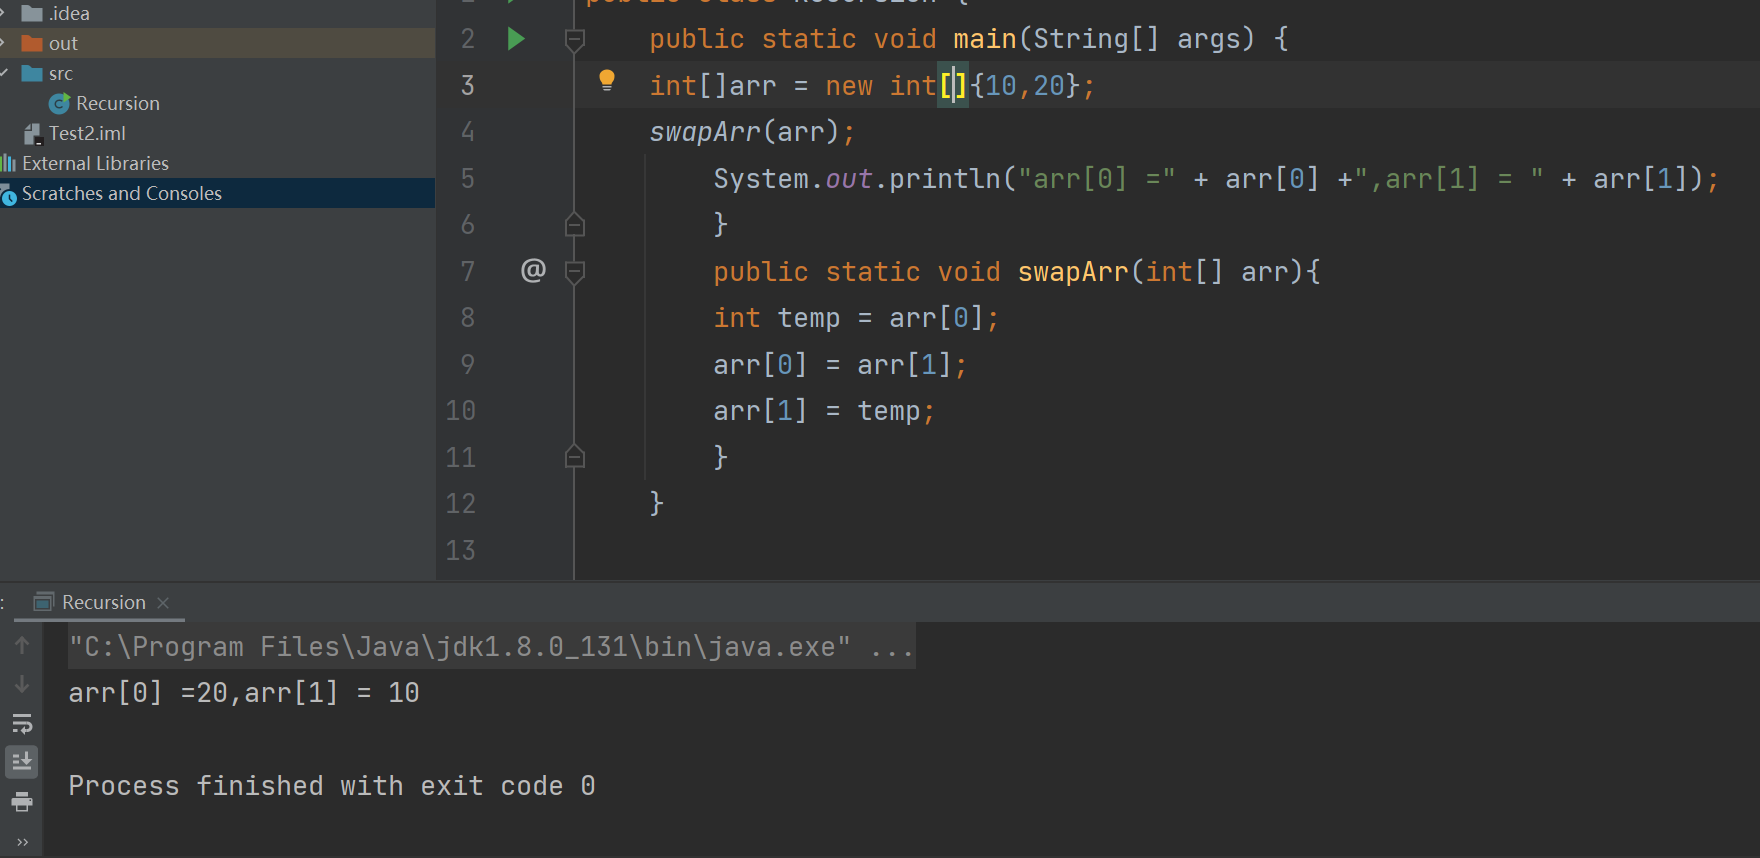Click 'int temp = arr[0];' line
This screenshot has height=858, width=1760.
[856, 318]
